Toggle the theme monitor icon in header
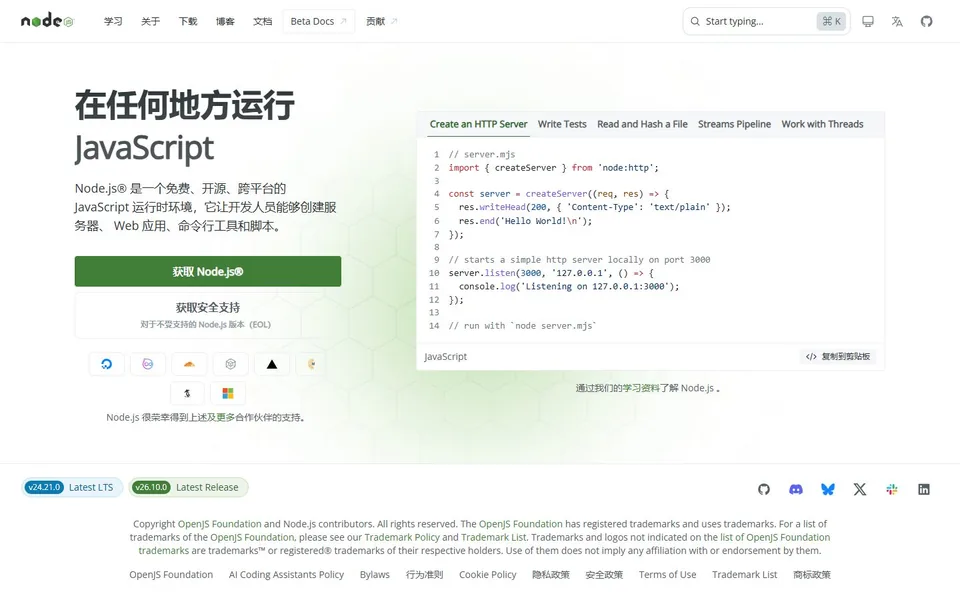Screen dimensions: 960x600 [868, 21]
